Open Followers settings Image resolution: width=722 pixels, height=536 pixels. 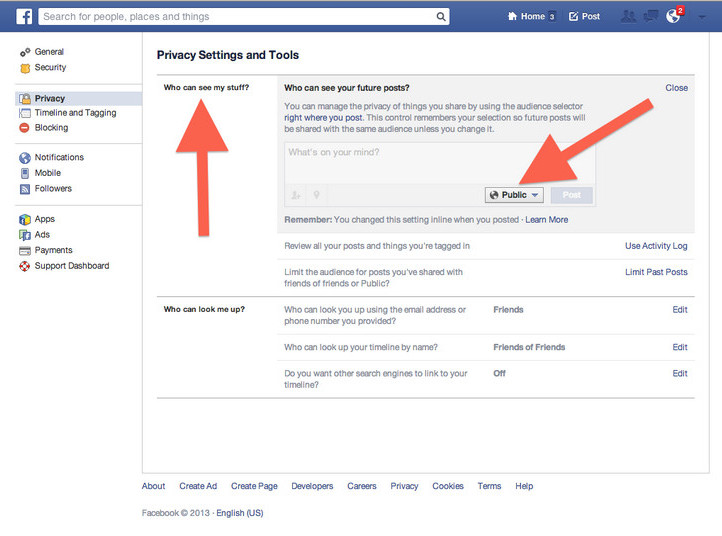point(53,188)
